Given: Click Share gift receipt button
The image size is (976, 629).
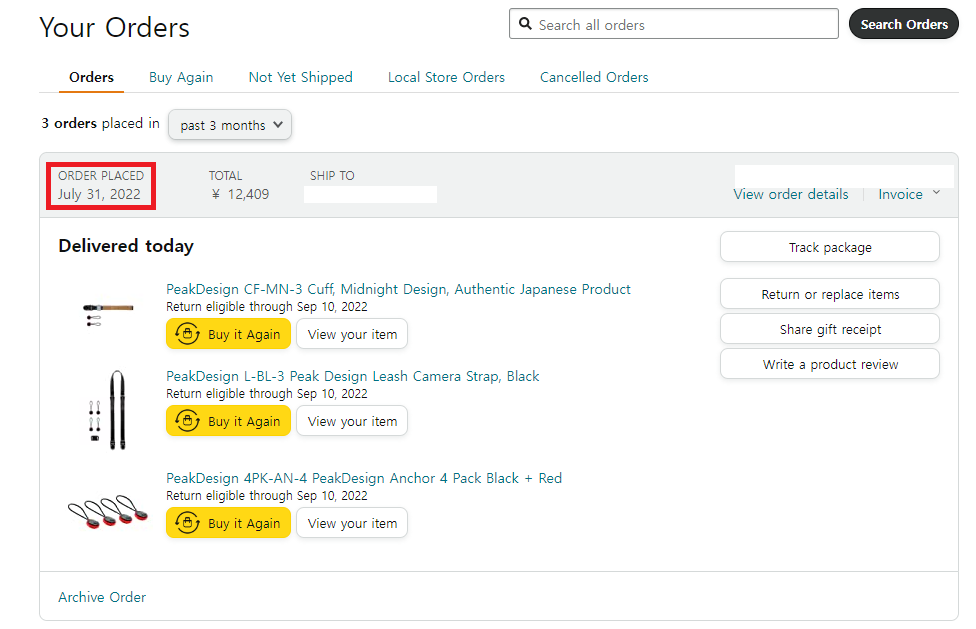Looking at the screenshot, I should [830, 328].
